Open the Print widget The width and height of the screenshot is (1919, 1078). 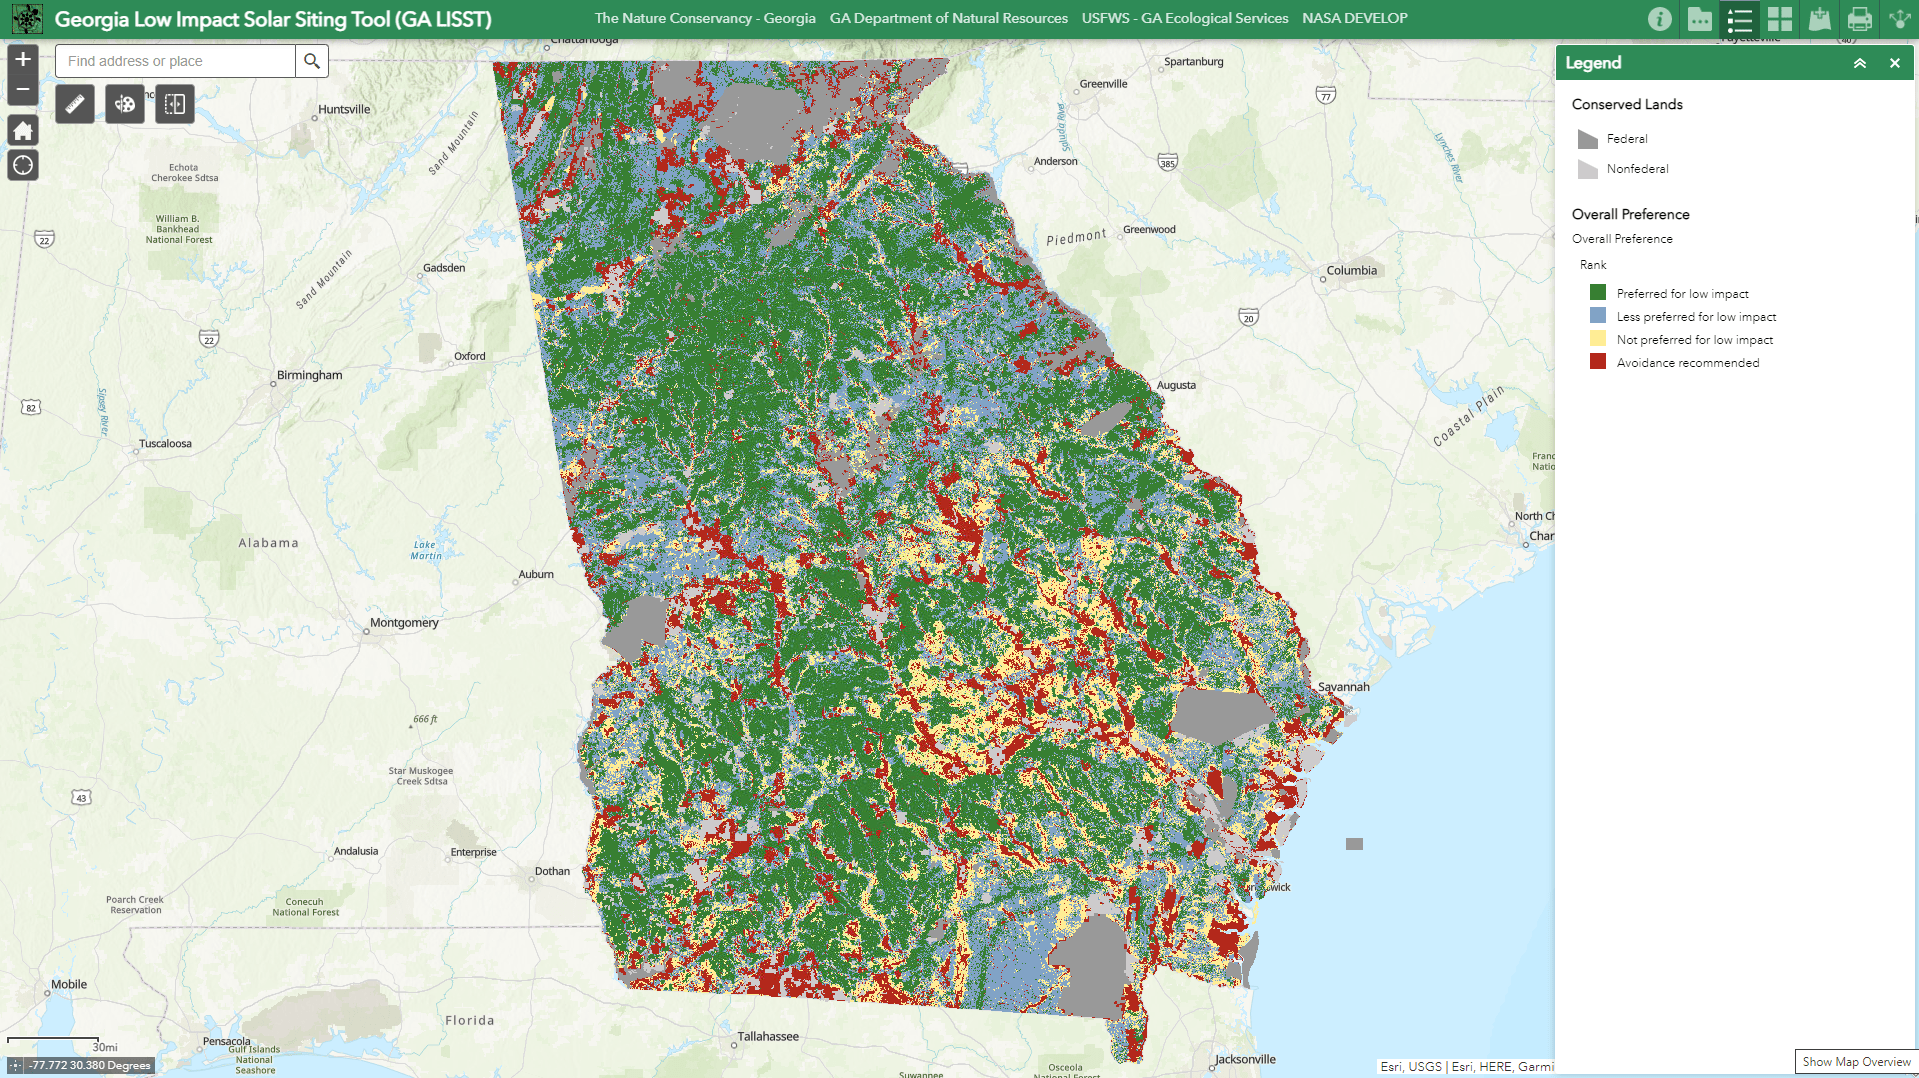(x=1859, y=18)
